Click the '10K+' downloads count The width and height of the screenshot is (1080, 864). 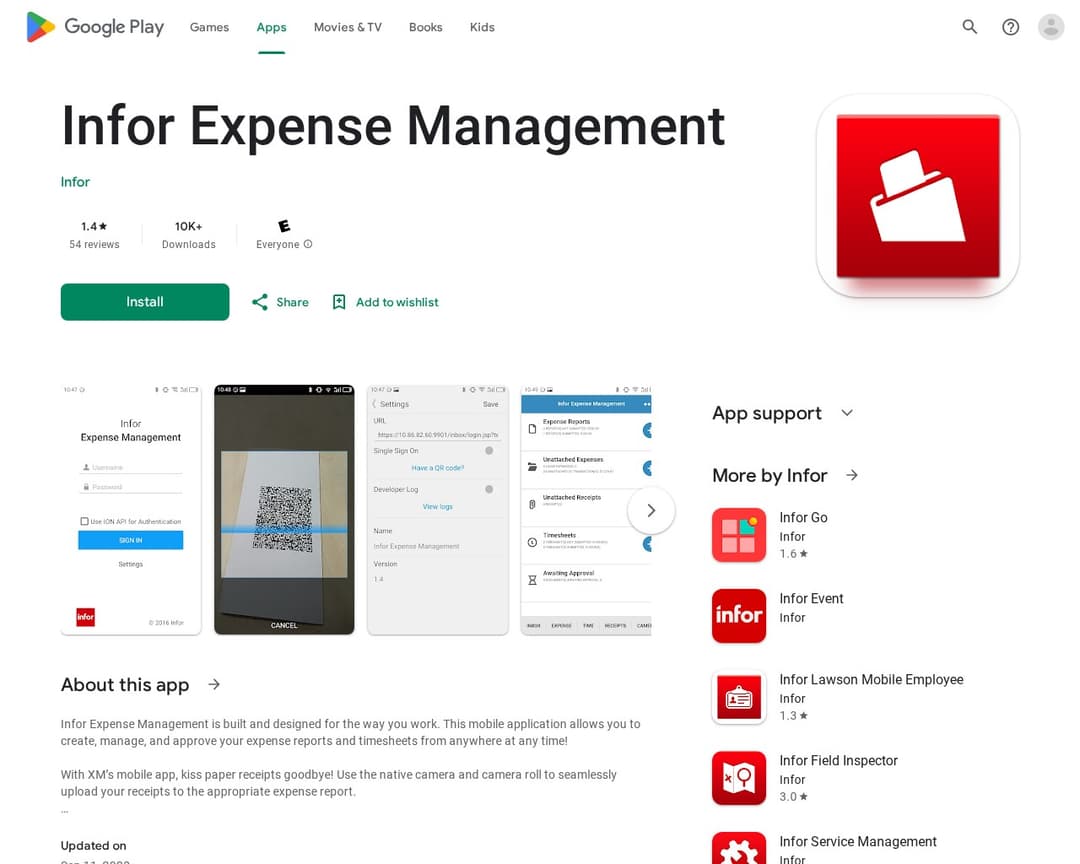189,226
